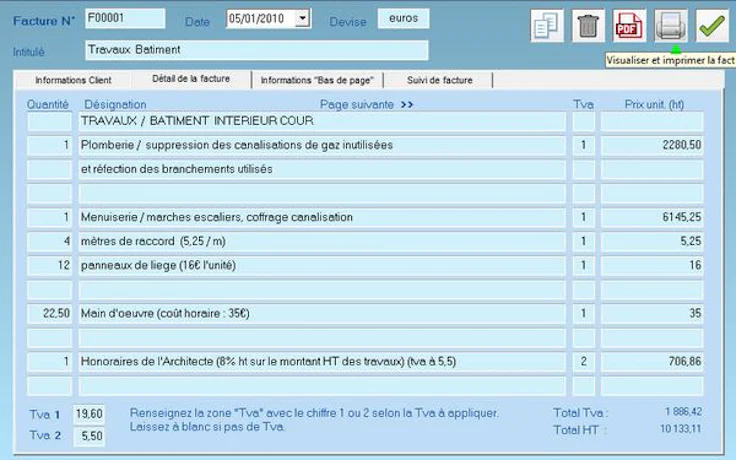
Task: Click the Tva cell on the Menuiserie row
Action: (x=583, y=217)
